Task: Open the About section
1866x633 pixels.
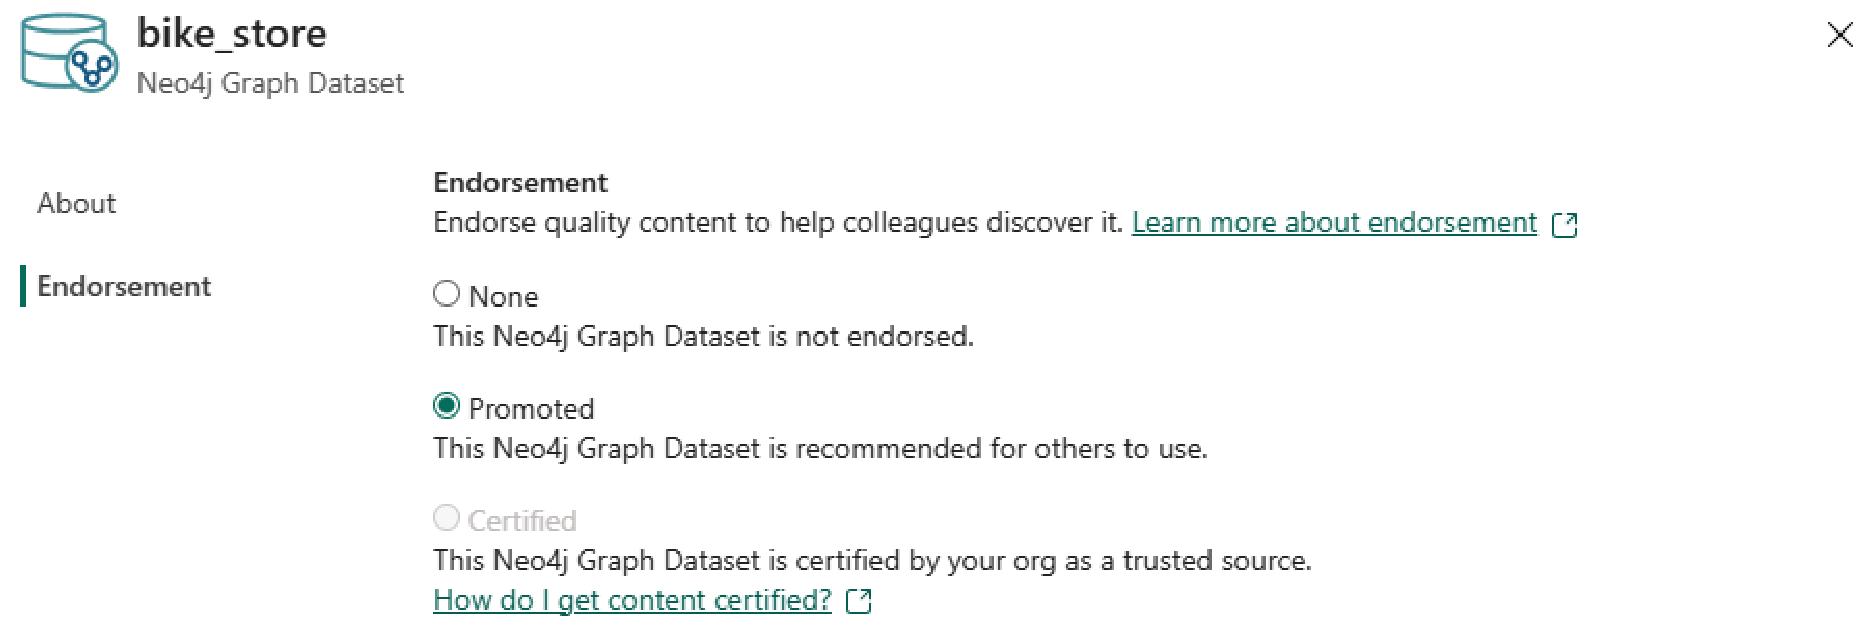Action: click(76, 203)
